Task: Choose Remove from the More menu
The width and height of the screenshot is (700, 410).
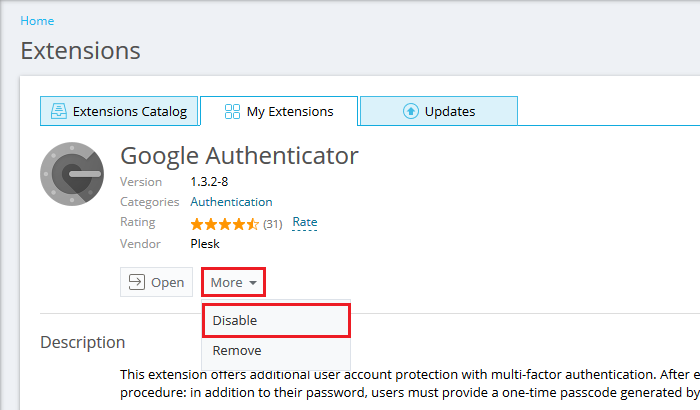Action: tap(276, 351)
